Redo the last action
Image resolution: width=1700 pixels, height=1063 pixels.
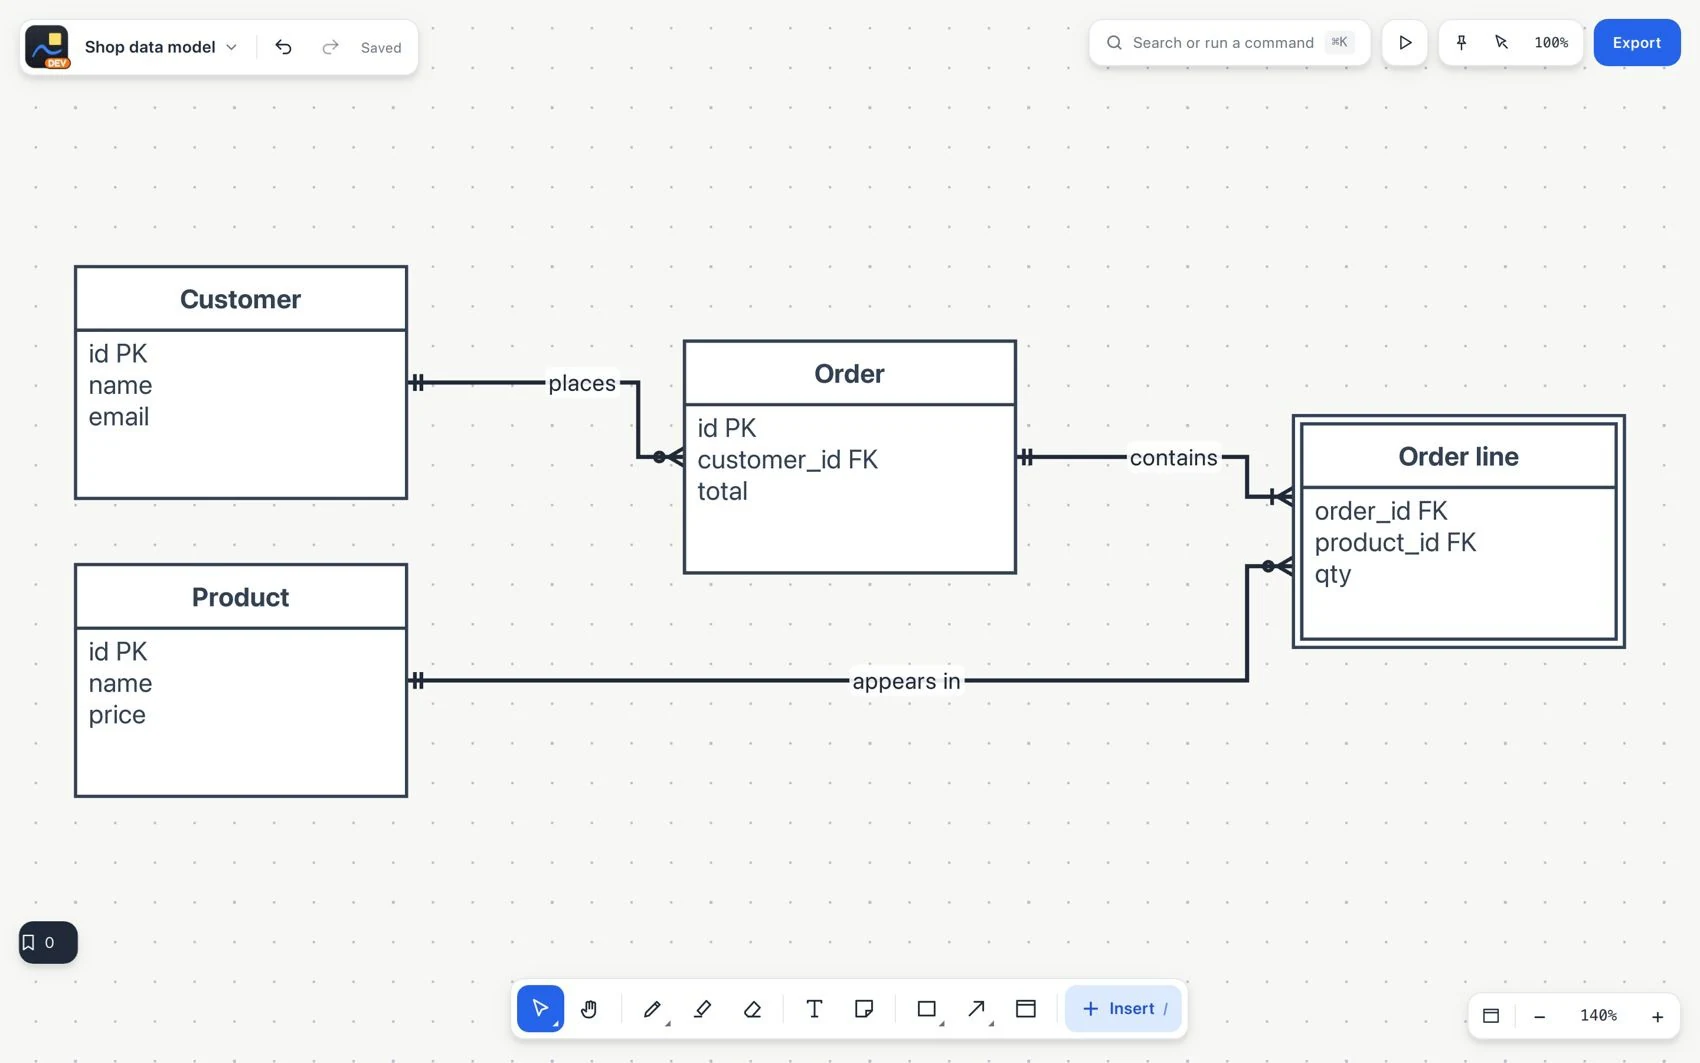pyautogui.click(x=330, y=47)
